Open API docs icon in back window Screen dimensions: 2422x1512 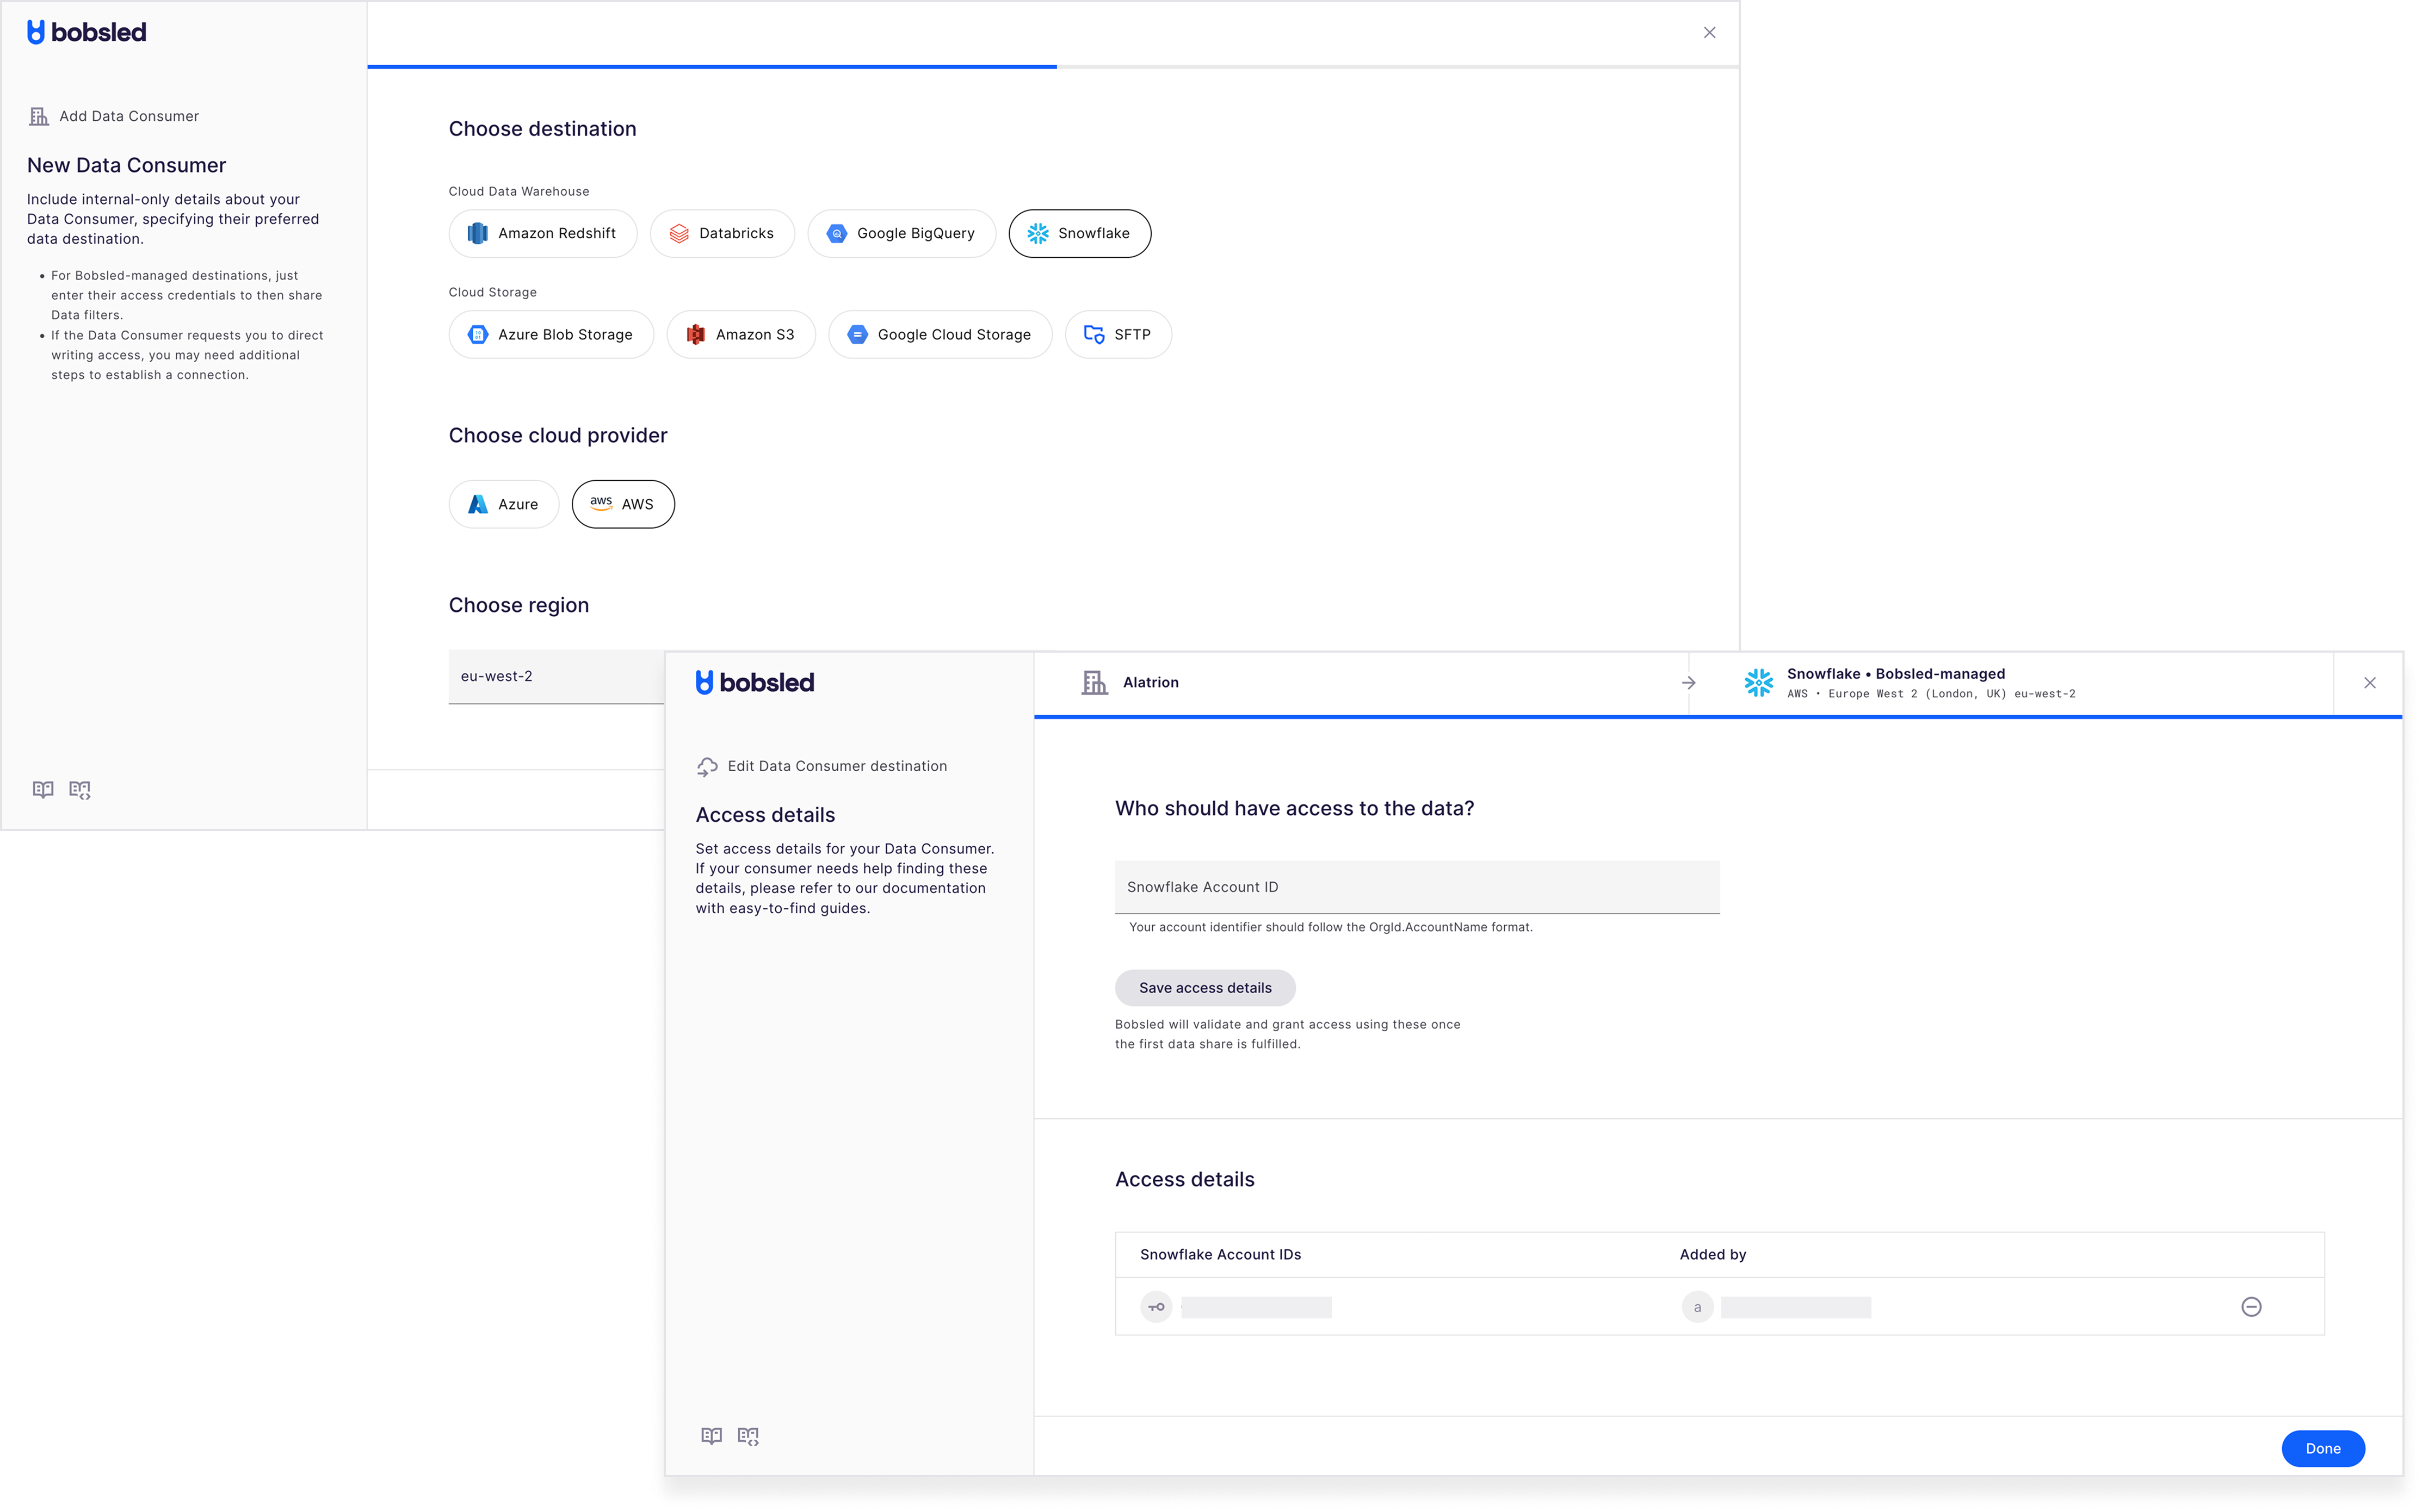80,789
